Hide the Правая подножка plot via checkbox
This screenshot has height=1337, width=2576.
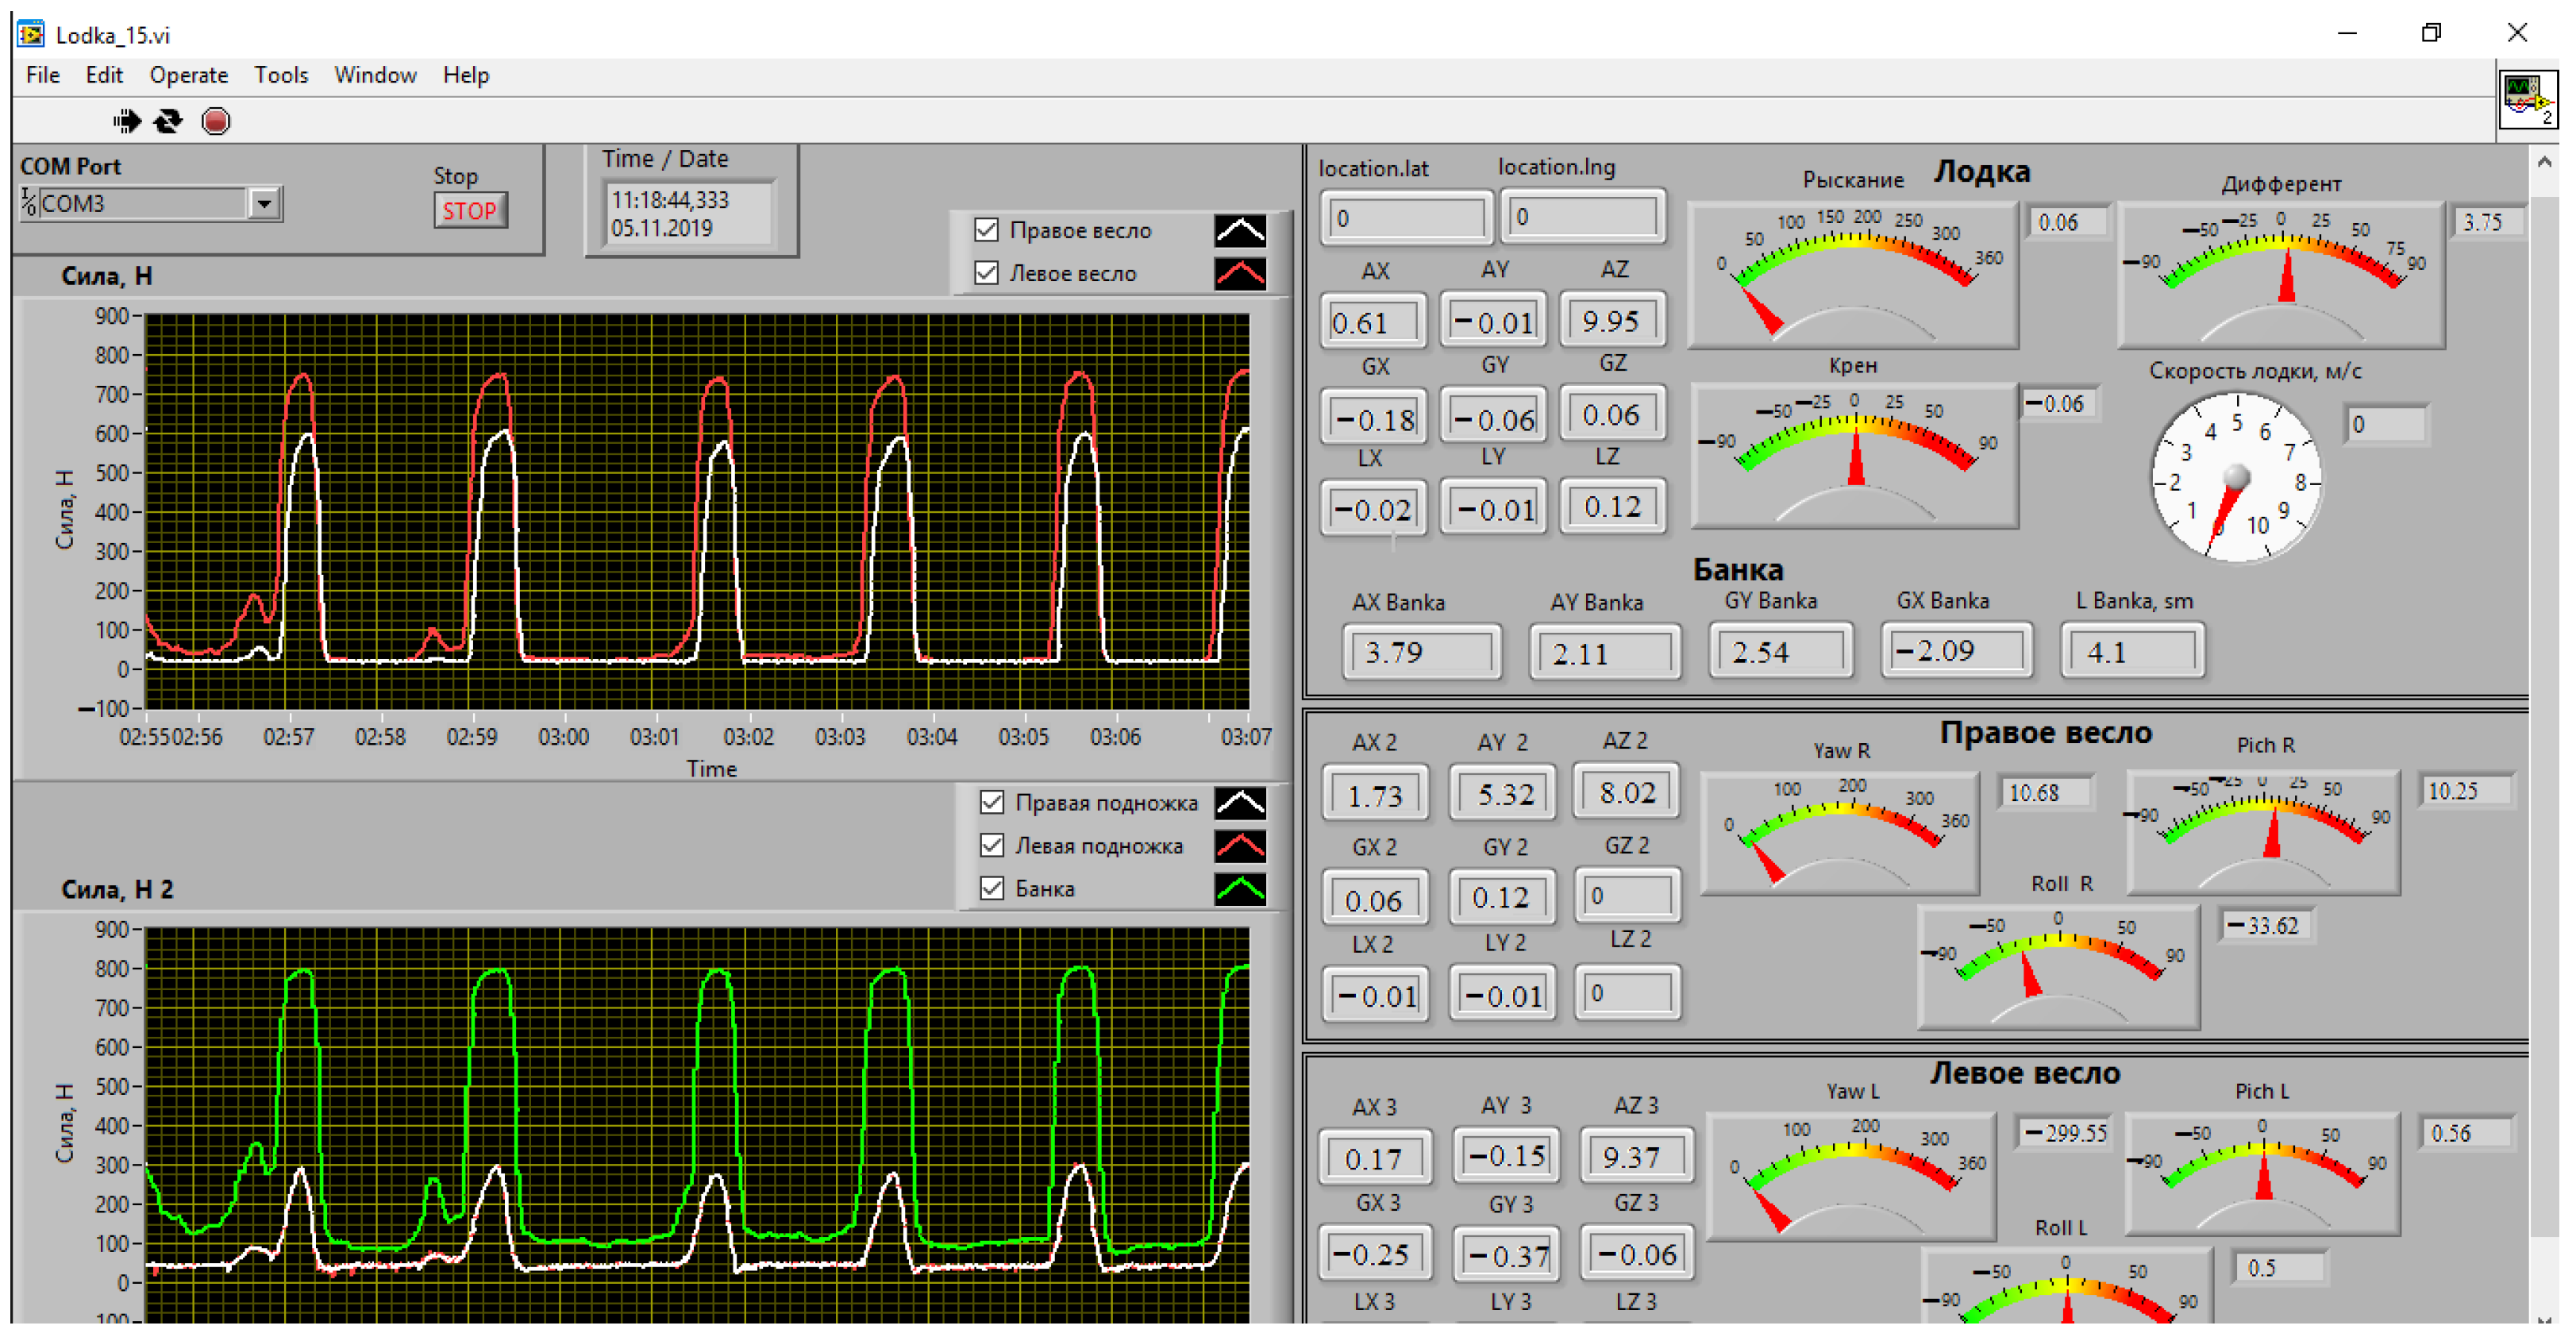[992, 803]
